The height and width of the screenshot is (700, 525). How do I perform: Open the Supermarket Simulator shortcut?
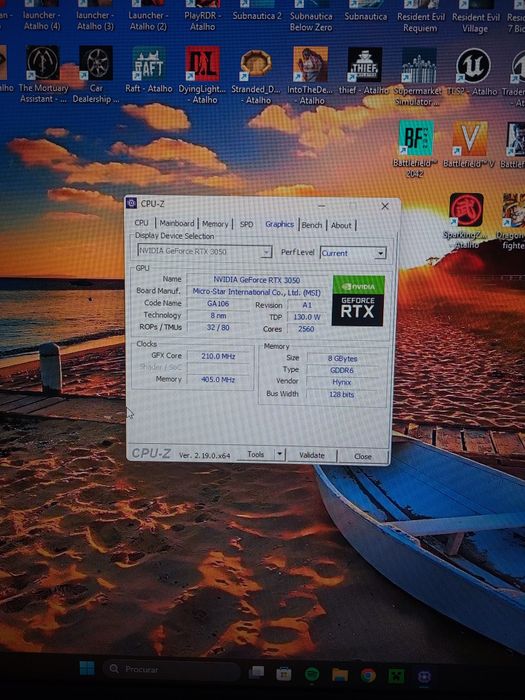pos(418,77)
